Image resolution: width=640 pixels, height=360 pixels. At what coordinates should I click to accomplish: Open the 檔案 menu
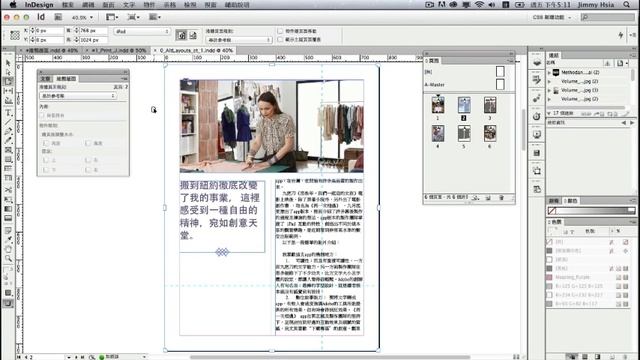[x=68, y=5]
